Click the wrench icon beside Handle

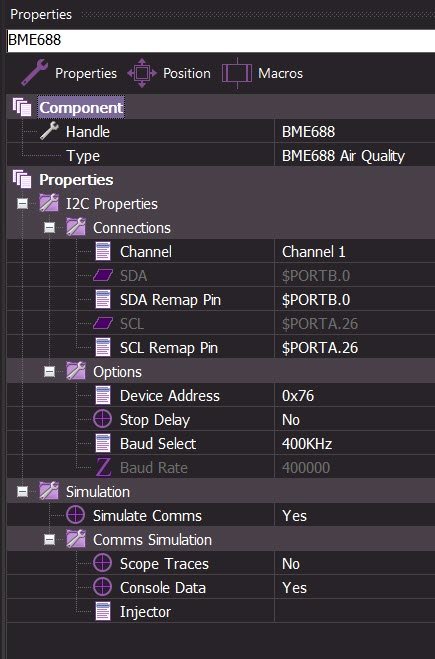(49, 131)
